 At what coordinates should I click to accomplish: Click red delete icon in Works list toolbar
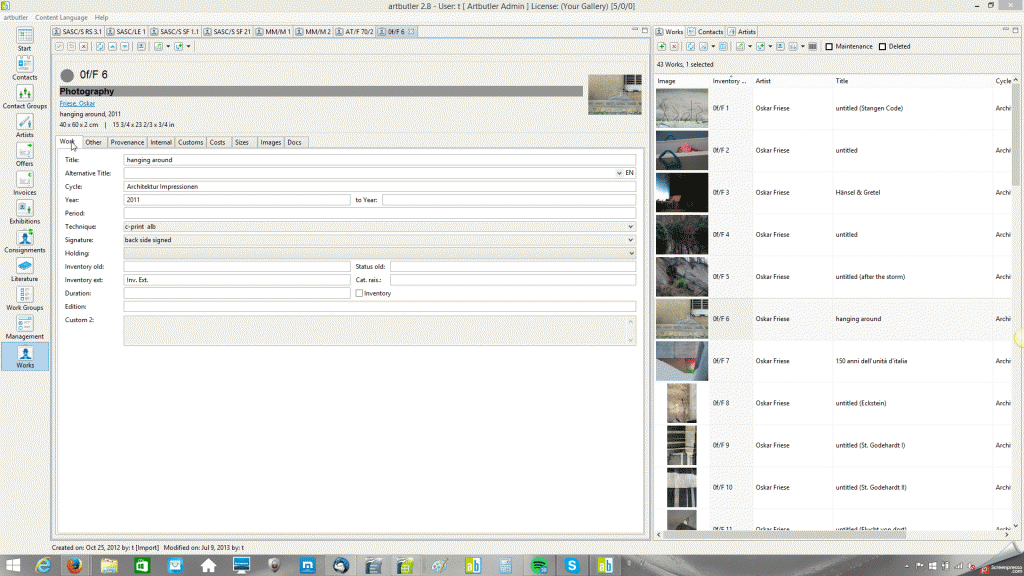click(x=674, y=46)
